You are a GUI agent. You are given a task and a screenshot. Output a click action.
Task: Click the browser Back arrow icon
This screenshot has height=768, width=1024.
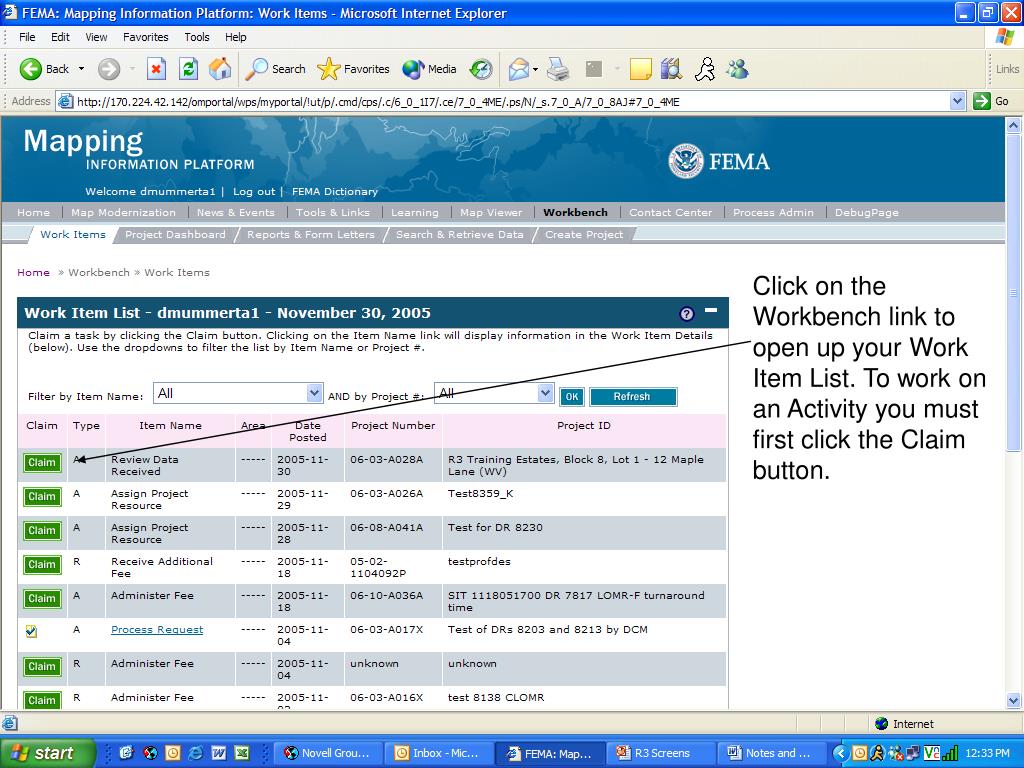[x=30, y=69]
